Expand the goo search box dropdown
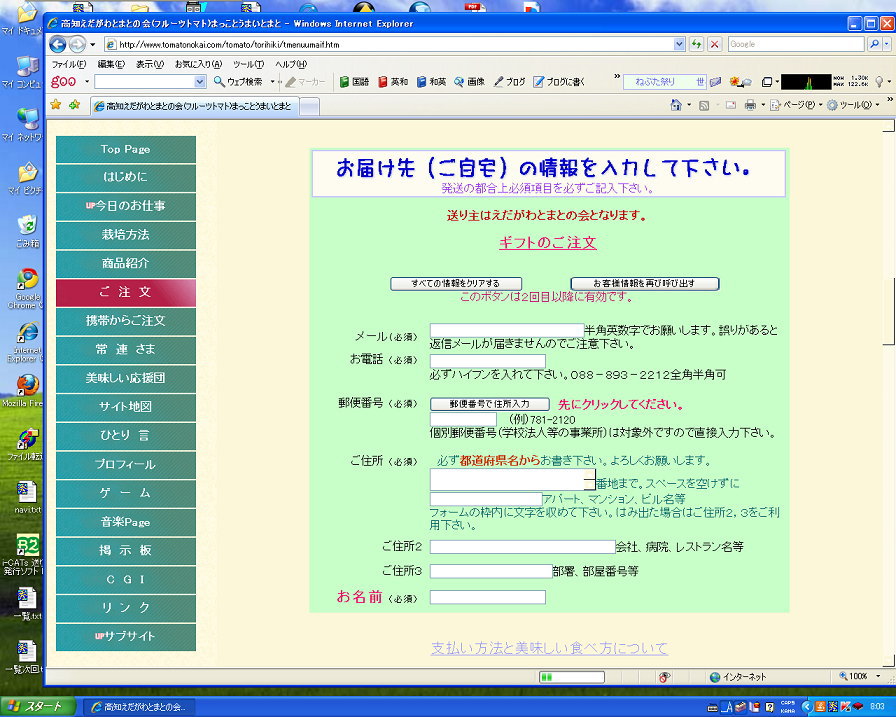 [x=200, y=82]
